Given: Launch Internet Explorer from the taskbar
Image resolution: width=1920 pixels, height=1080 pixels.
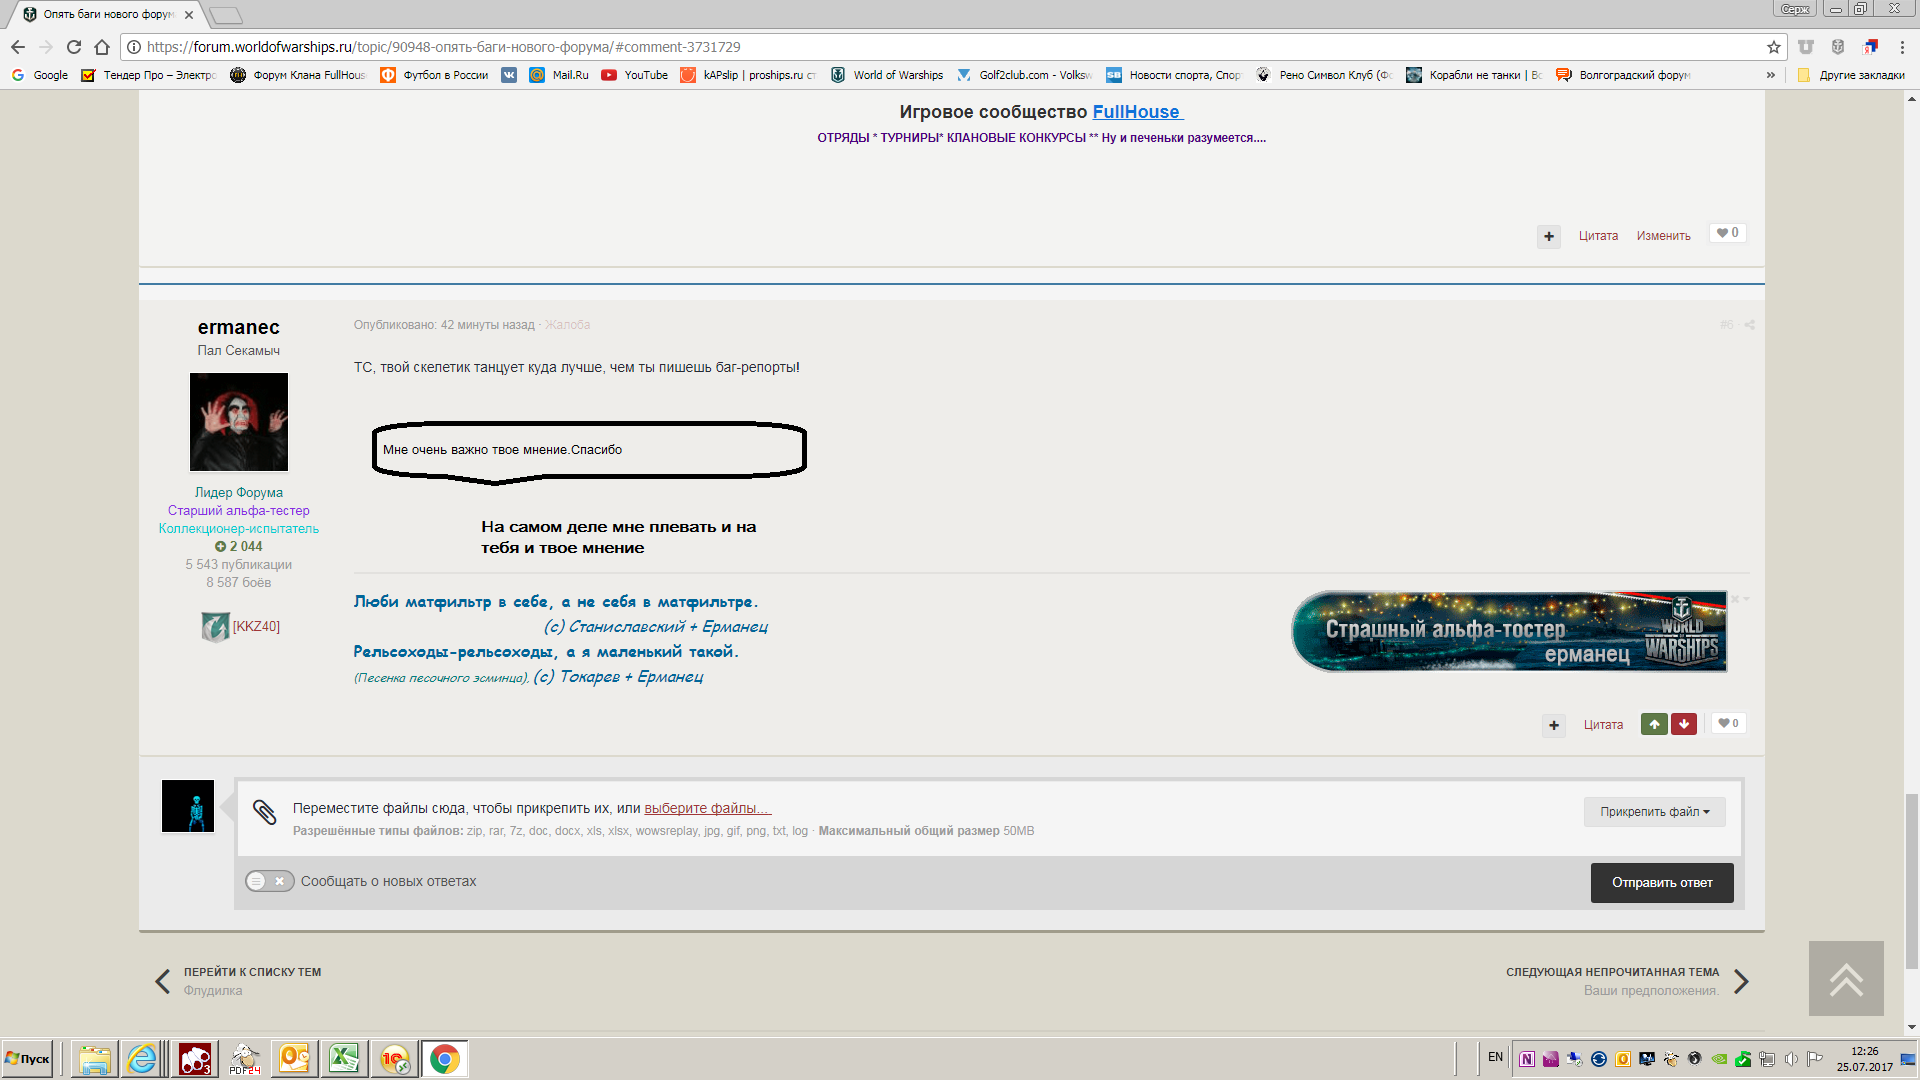Looking at the screenshot, I should click(143, 1059).
